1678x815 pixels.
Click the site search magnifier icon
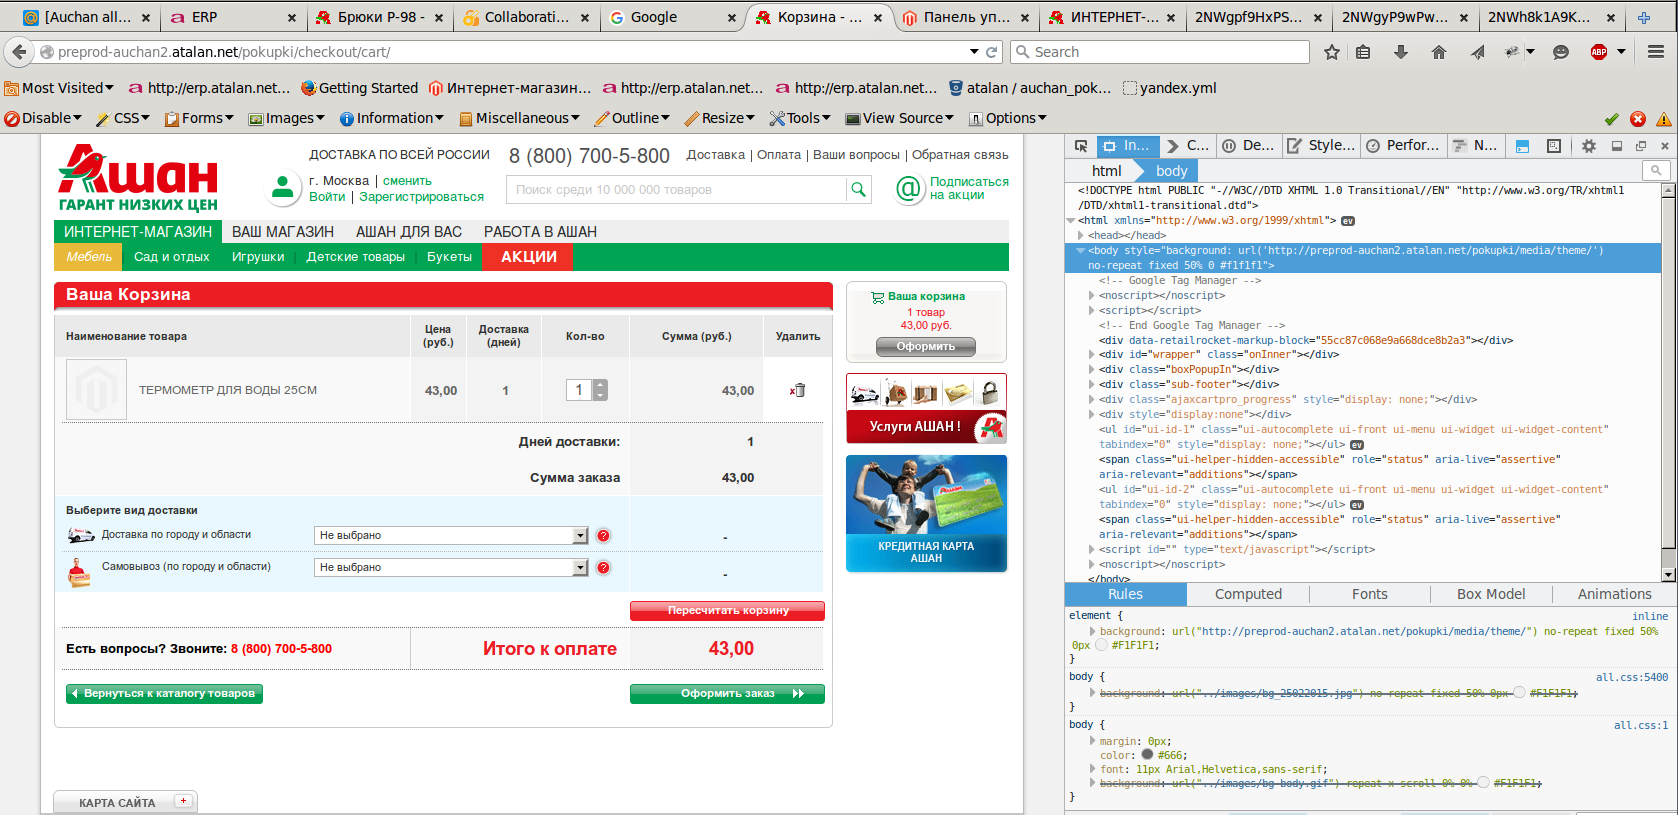tap(858, 189)
